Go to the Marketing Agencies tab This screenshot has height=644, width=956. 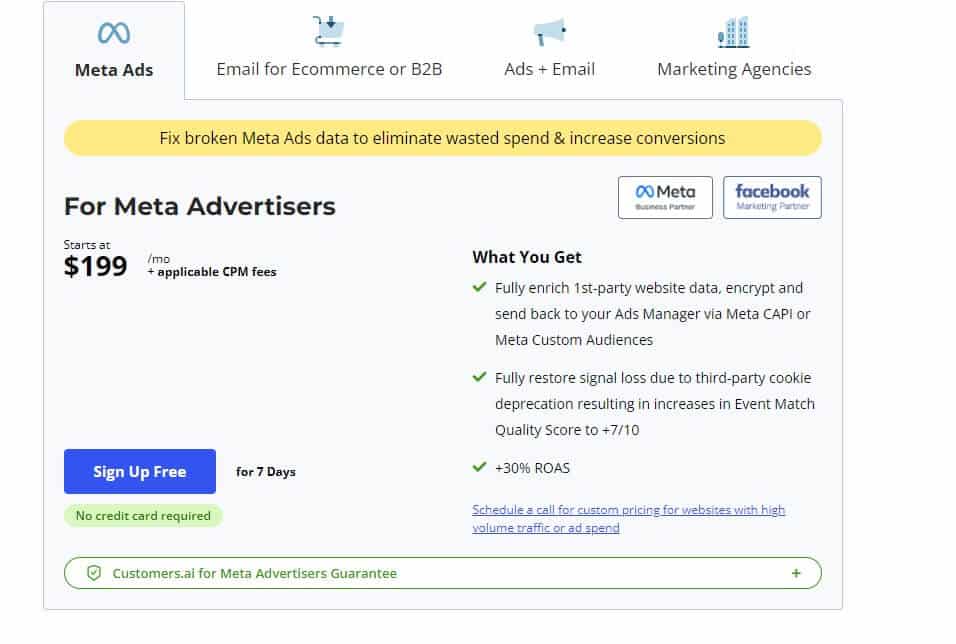[x=734, y=51]
